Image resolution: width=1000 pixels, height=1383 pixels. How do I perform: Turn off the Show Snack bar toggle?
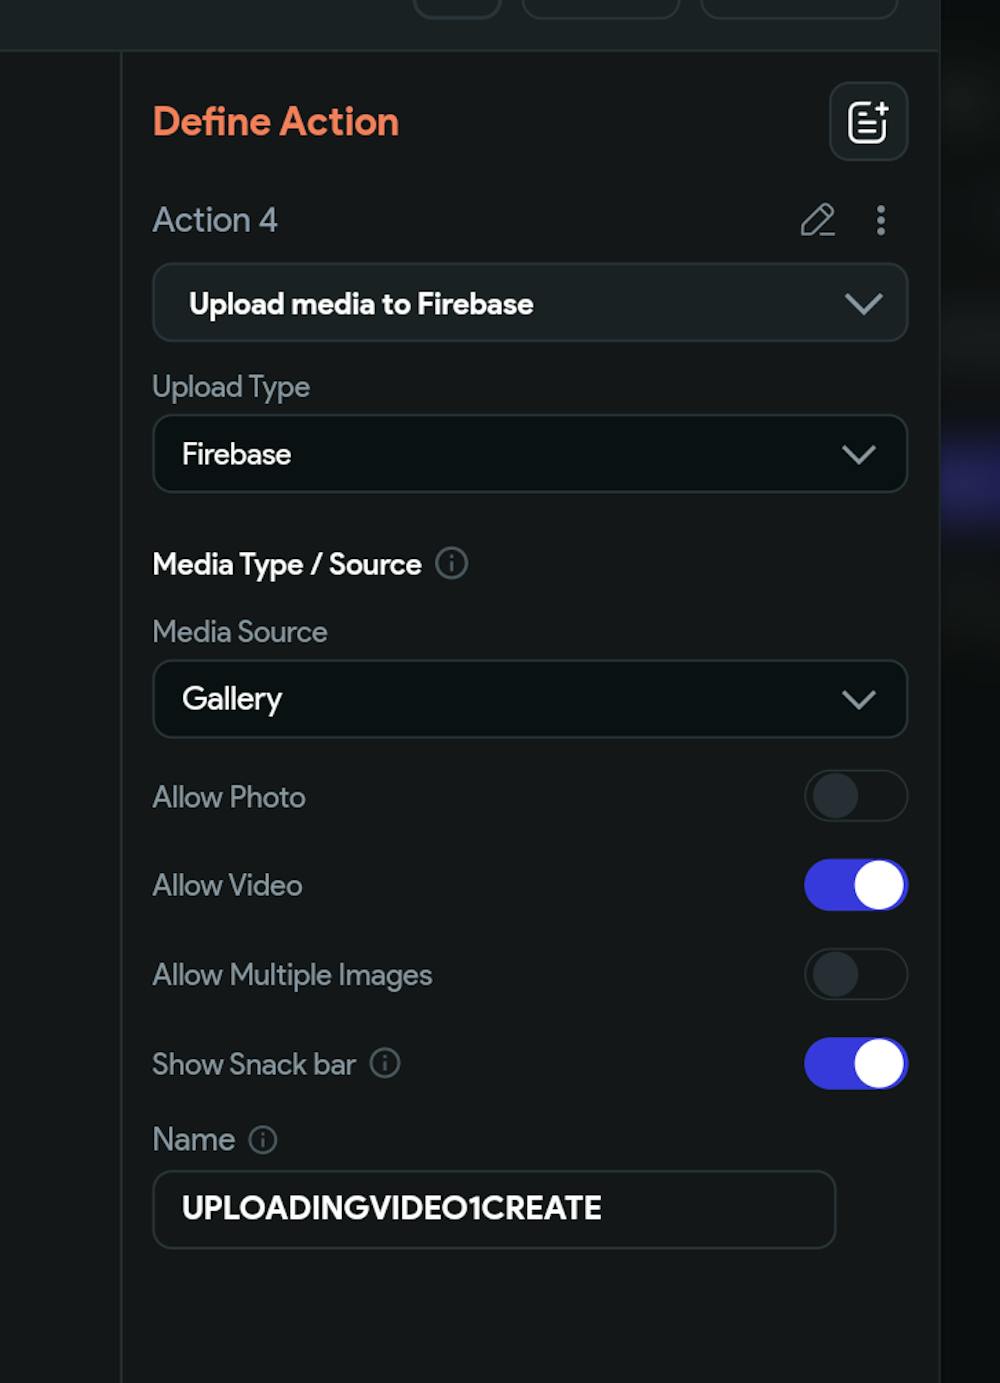pos(855,1063)
